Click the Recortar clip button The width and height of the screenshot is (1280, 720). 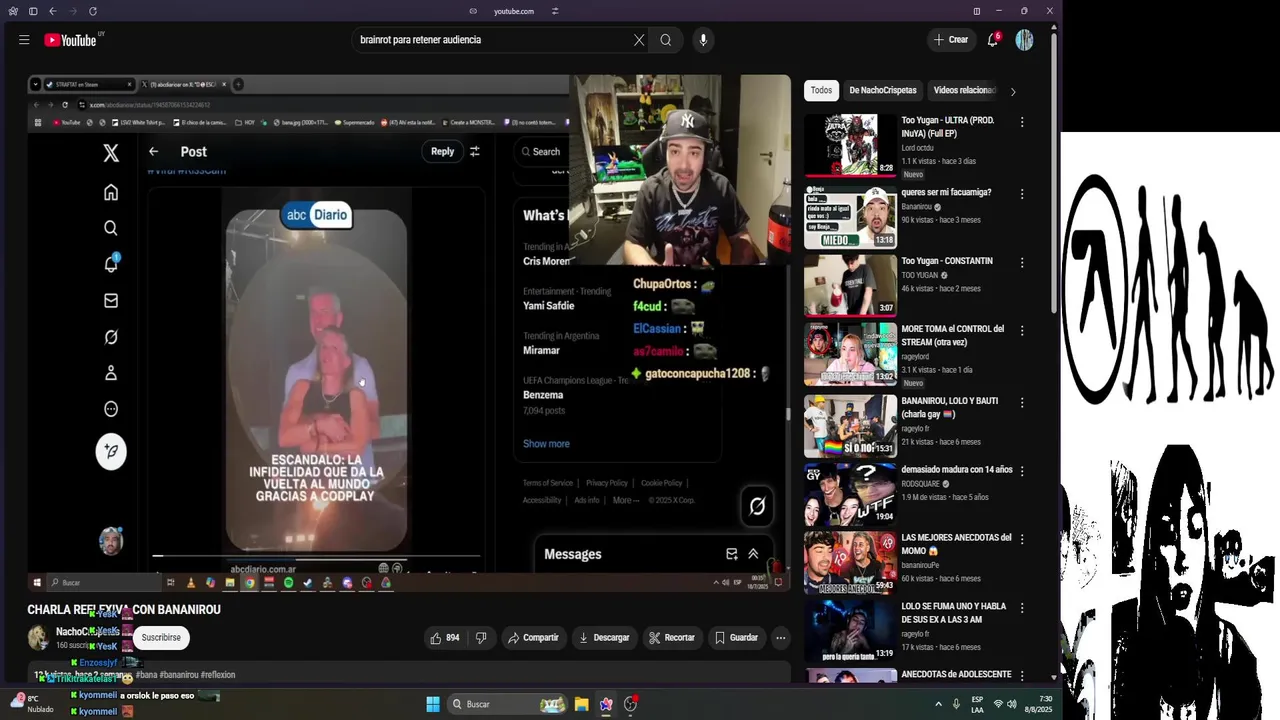[671, 638]
